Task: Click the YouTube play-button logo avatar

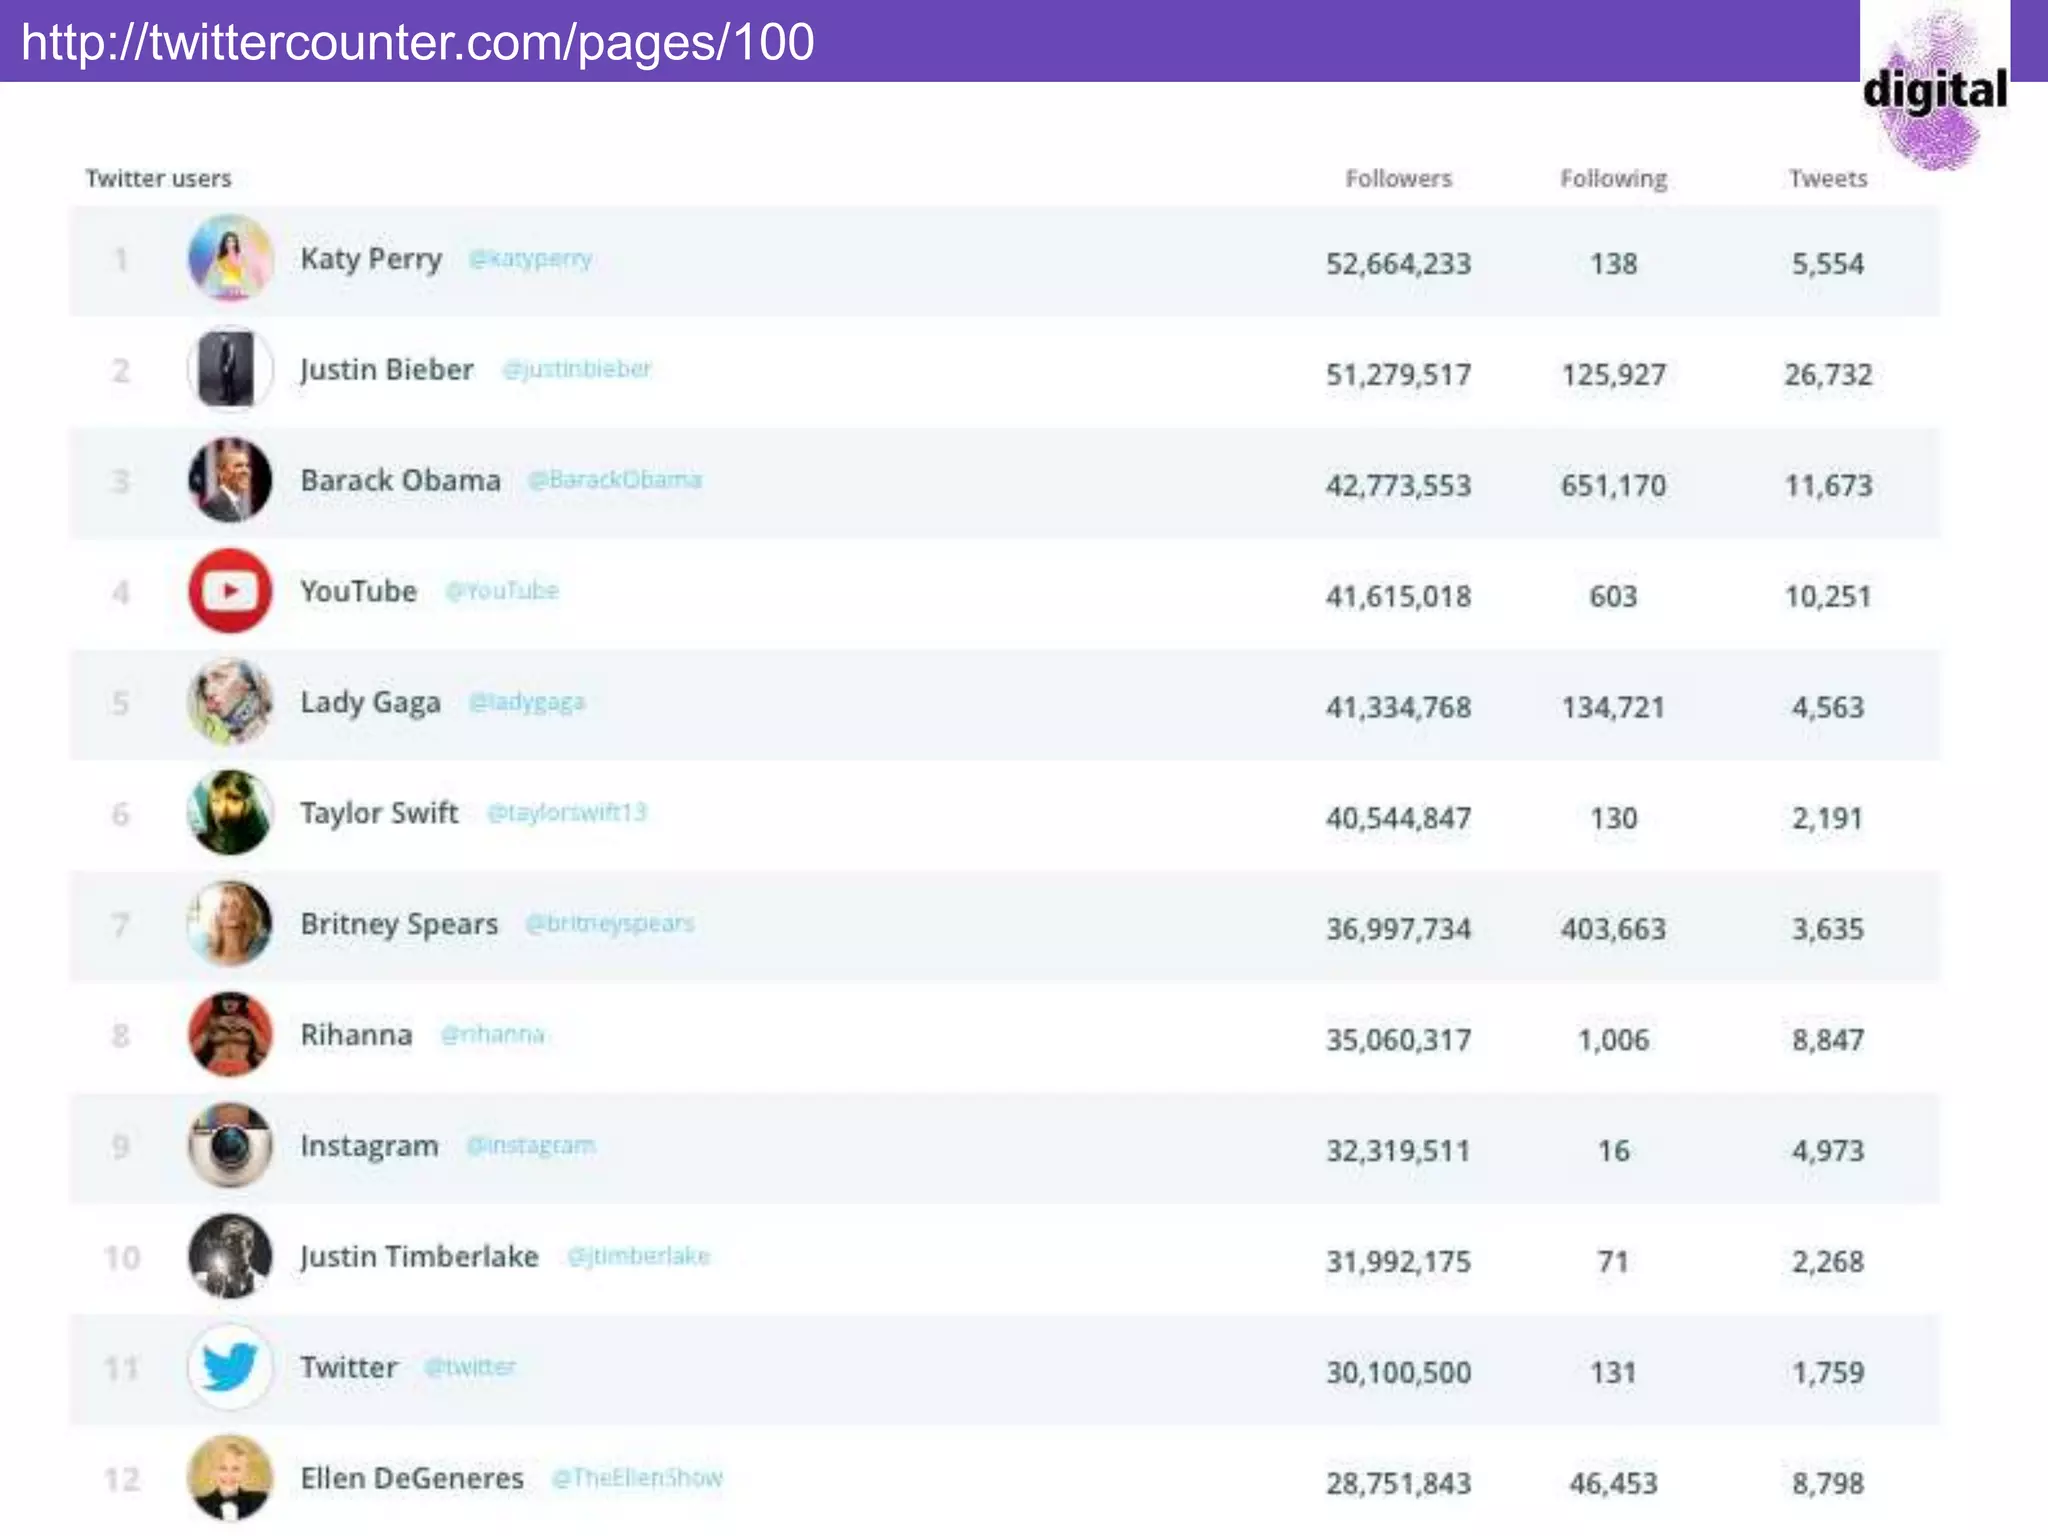Action: tap(230, 591)
